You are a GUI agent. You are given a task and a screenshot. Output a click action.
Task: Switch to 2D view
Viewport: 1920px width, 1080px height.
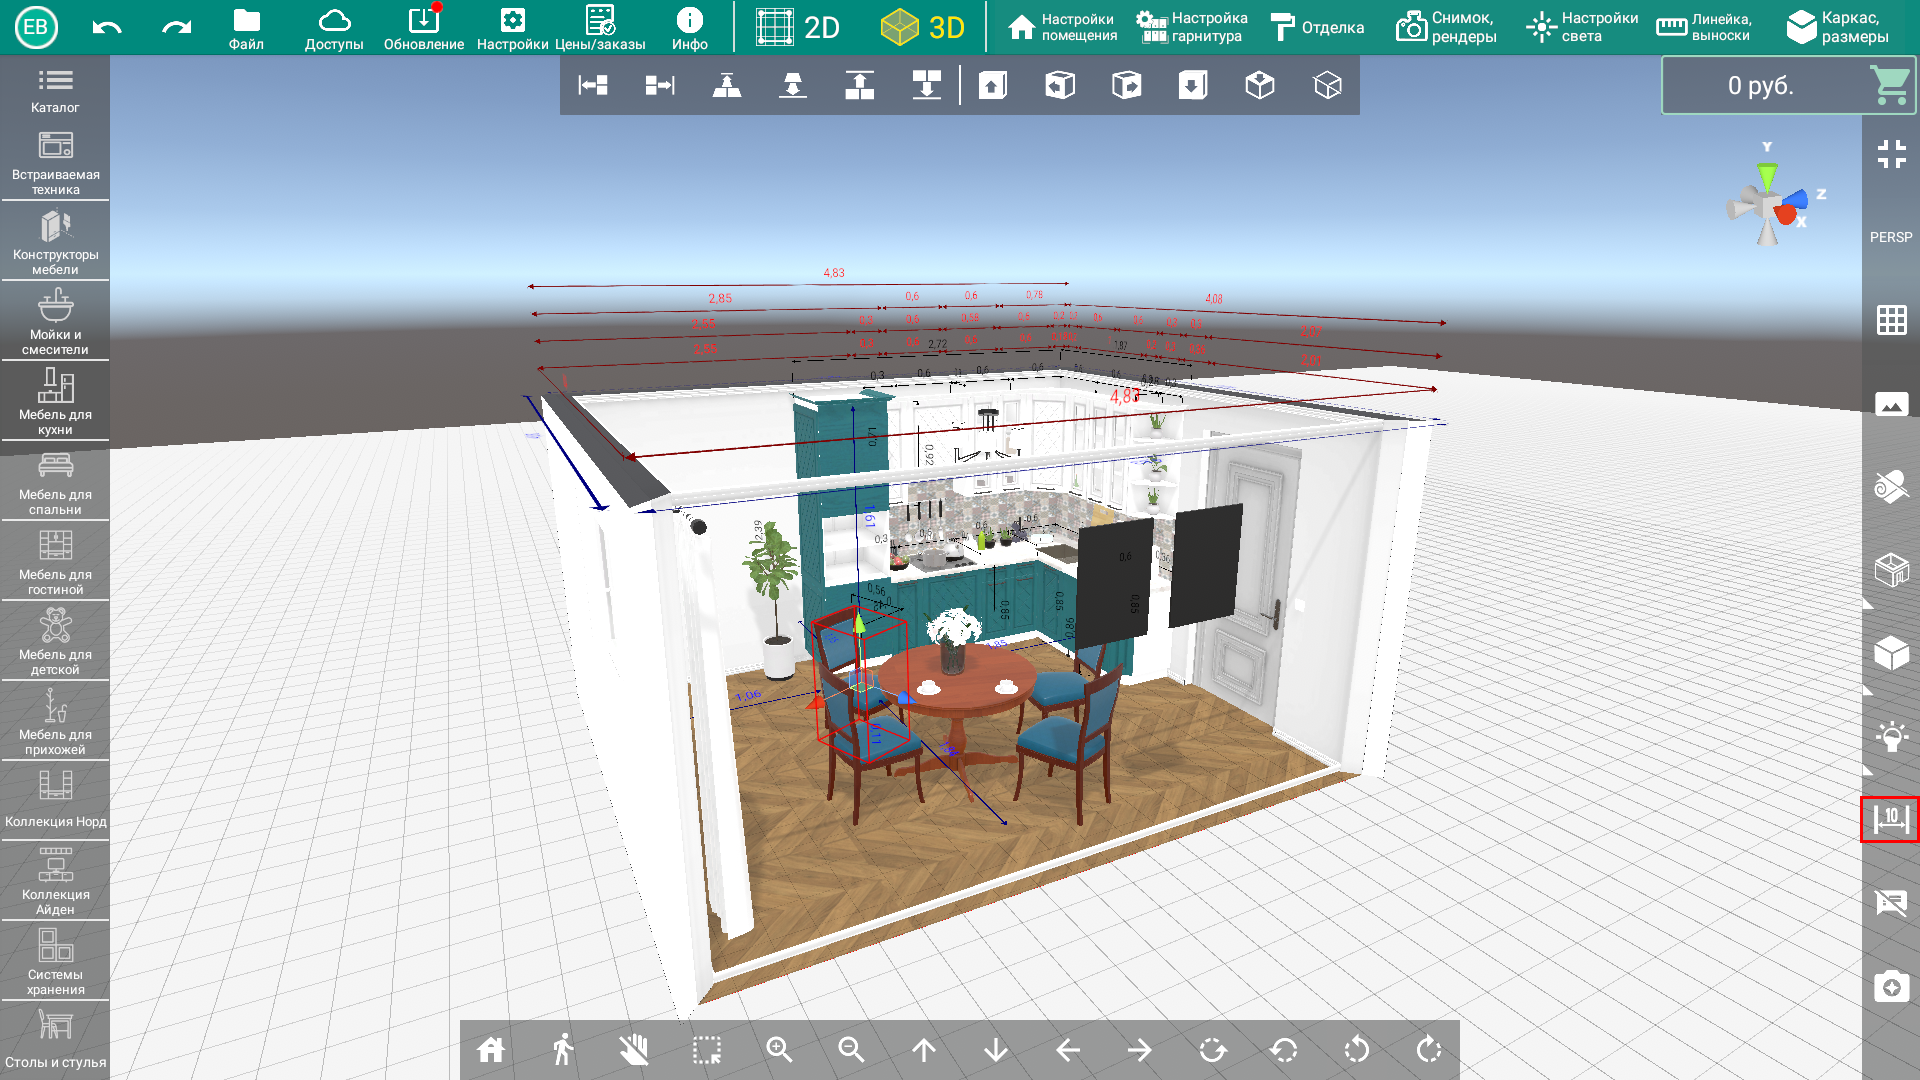click(798, 27)
